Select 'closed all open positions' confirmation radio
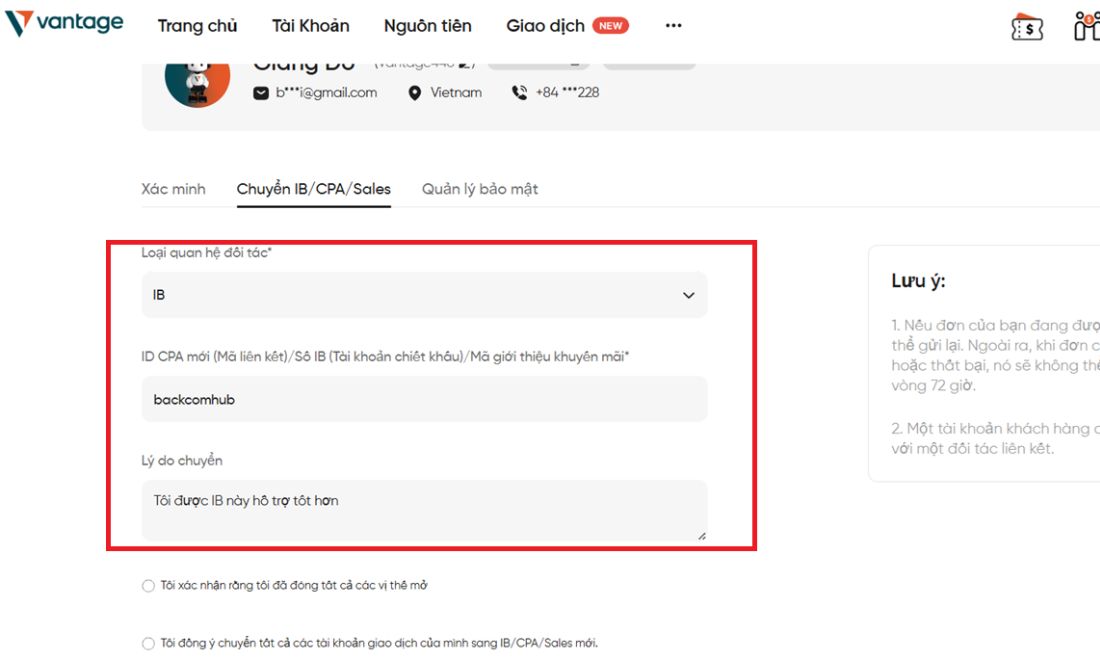1100x660 pixels. click(x=148, y=586)
